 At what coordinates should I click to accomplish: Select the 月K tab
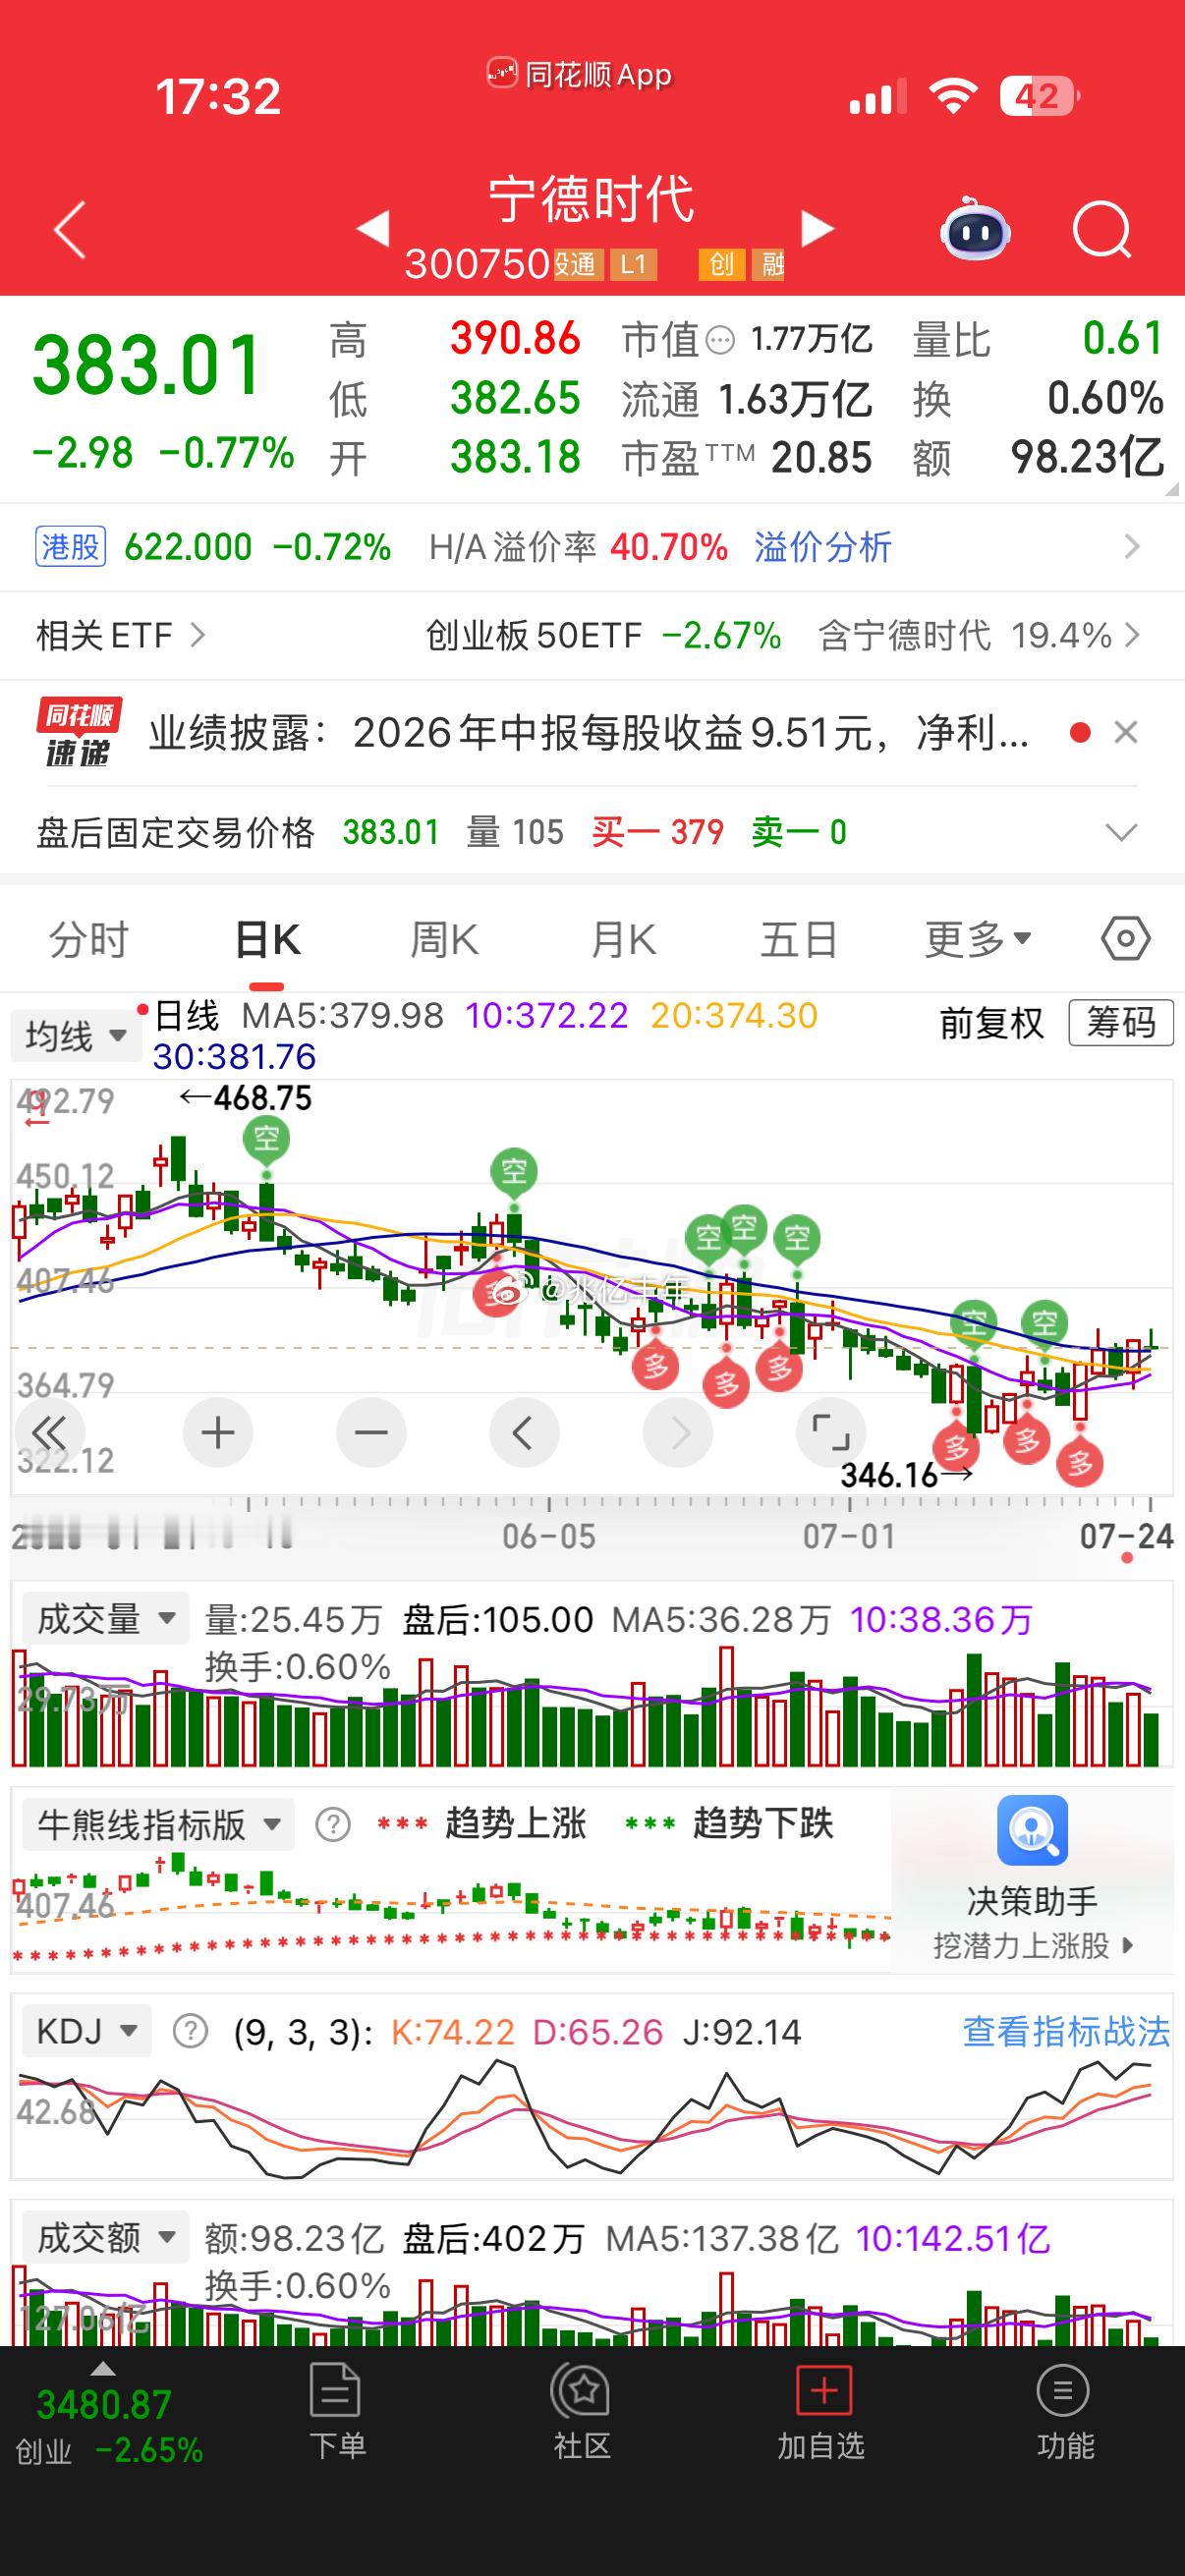coord(622,939)
